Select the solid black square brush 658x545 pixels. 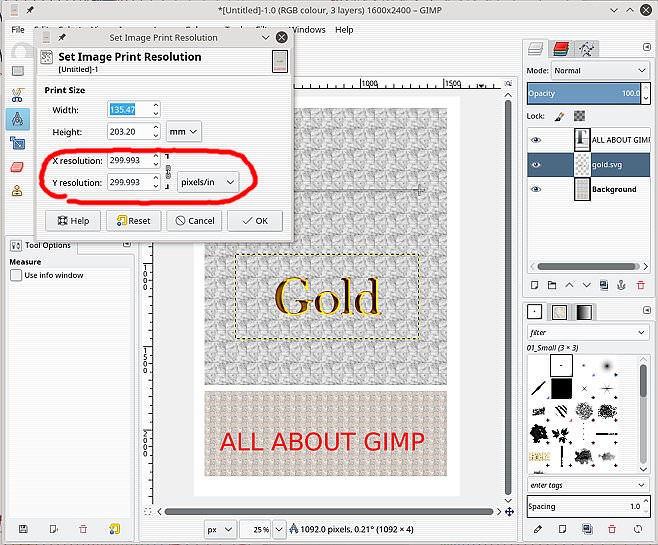tap(561, 389)
